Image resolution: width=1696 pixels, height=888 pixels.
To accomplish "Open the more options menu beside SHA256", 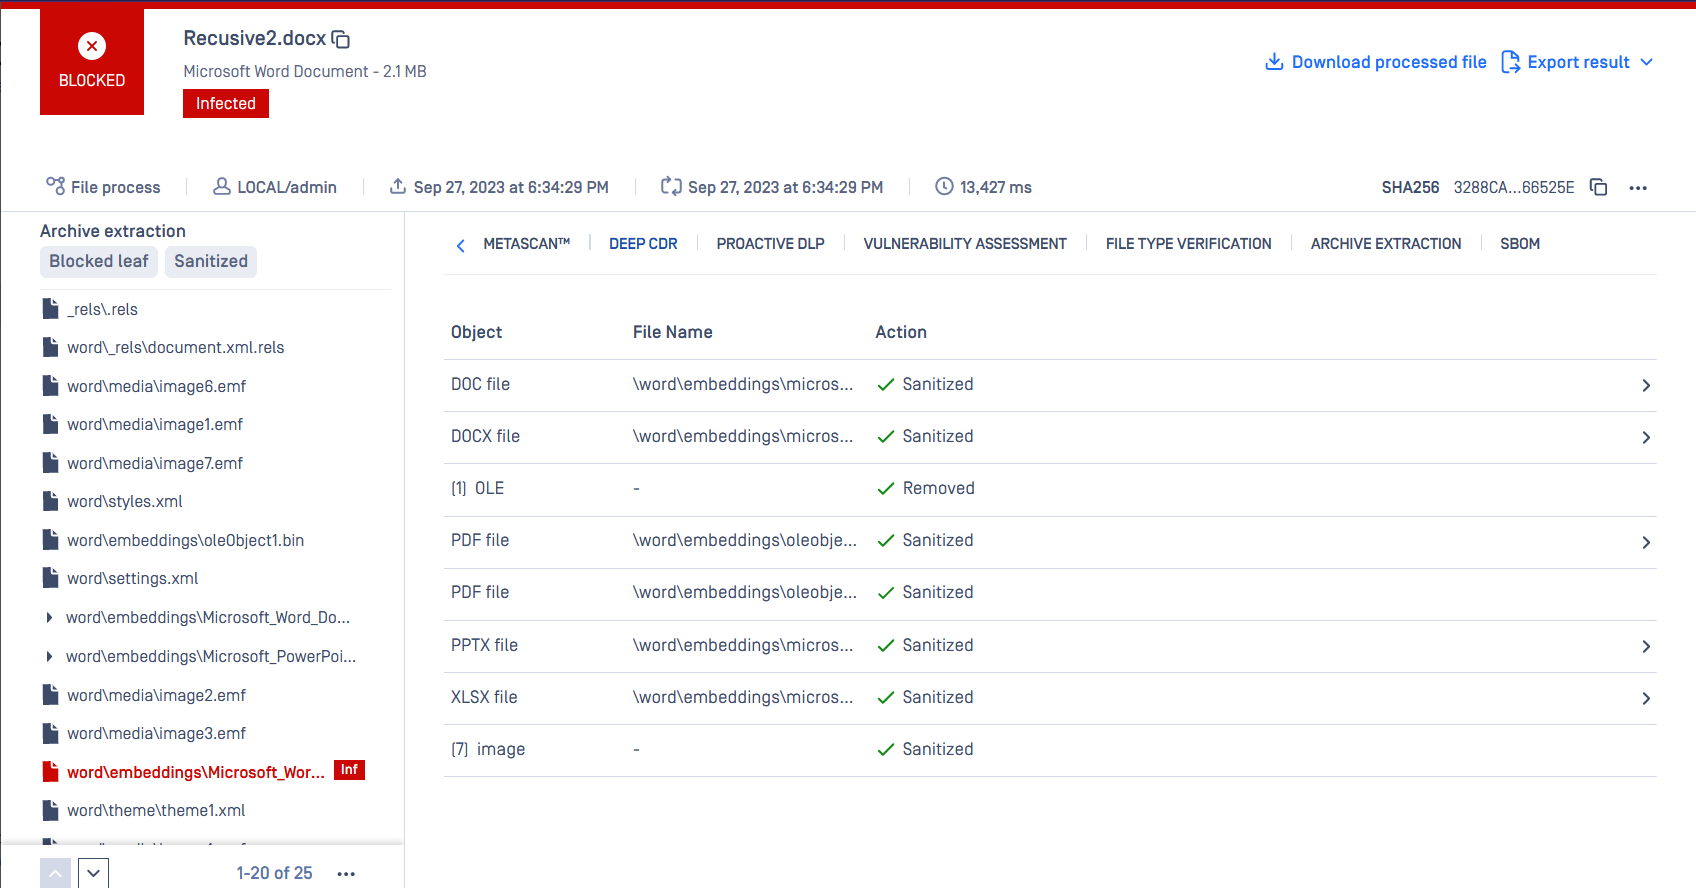I will 1637,188.
